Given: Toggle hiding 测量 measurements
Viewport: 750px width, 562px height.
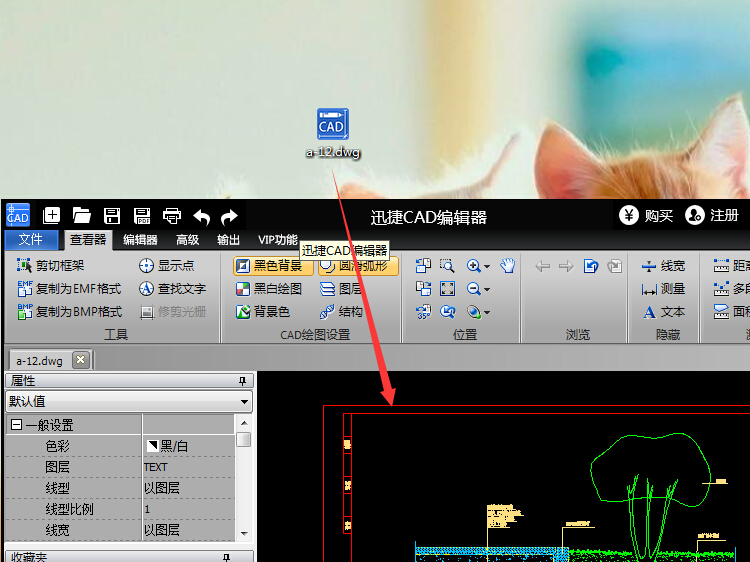Looking at the screenshot, I should tap(663, 288).
